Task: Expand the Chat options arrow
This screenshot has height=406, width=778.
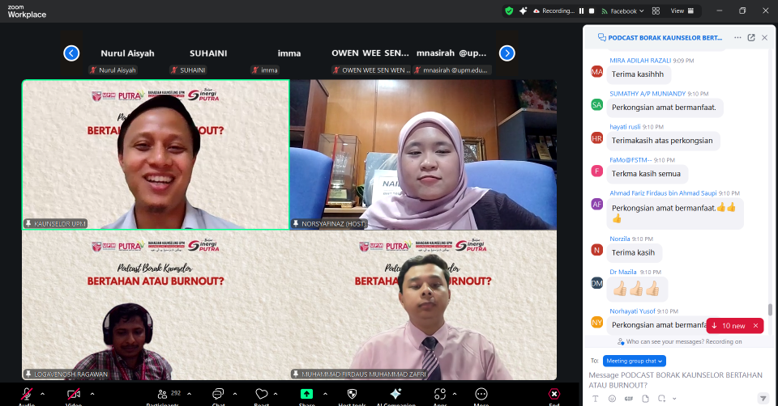Action: coord(235,394)
